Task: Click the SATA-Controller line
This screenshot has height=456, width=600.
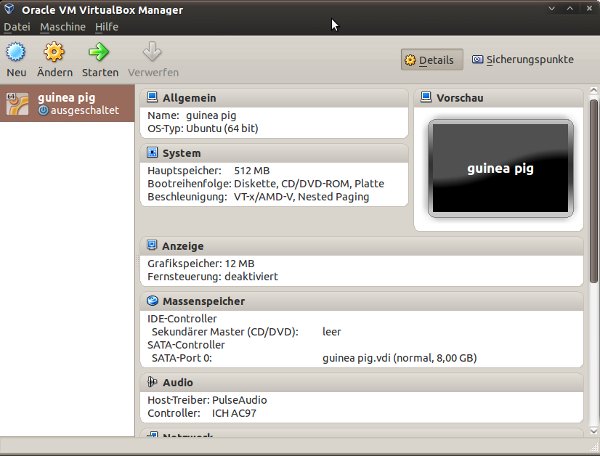Action: (186, 345)
